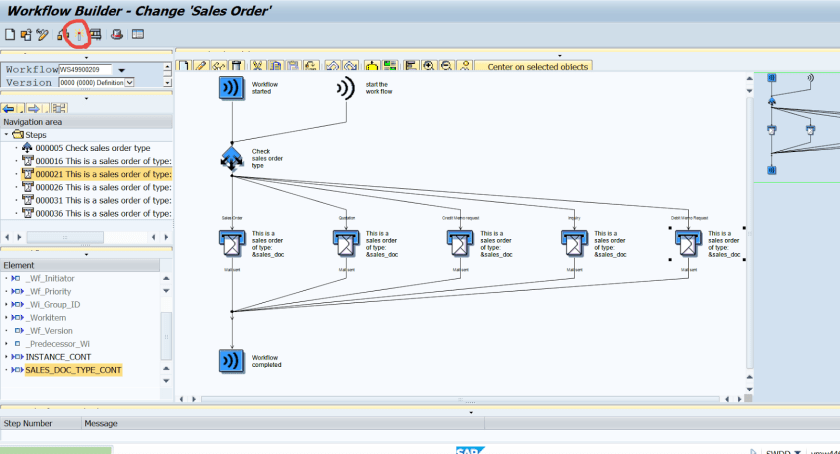The height and width of the screenshot is (454, 840).
Task: Click the Redo icon in the graph toolbar
Action: pos(350,66)
